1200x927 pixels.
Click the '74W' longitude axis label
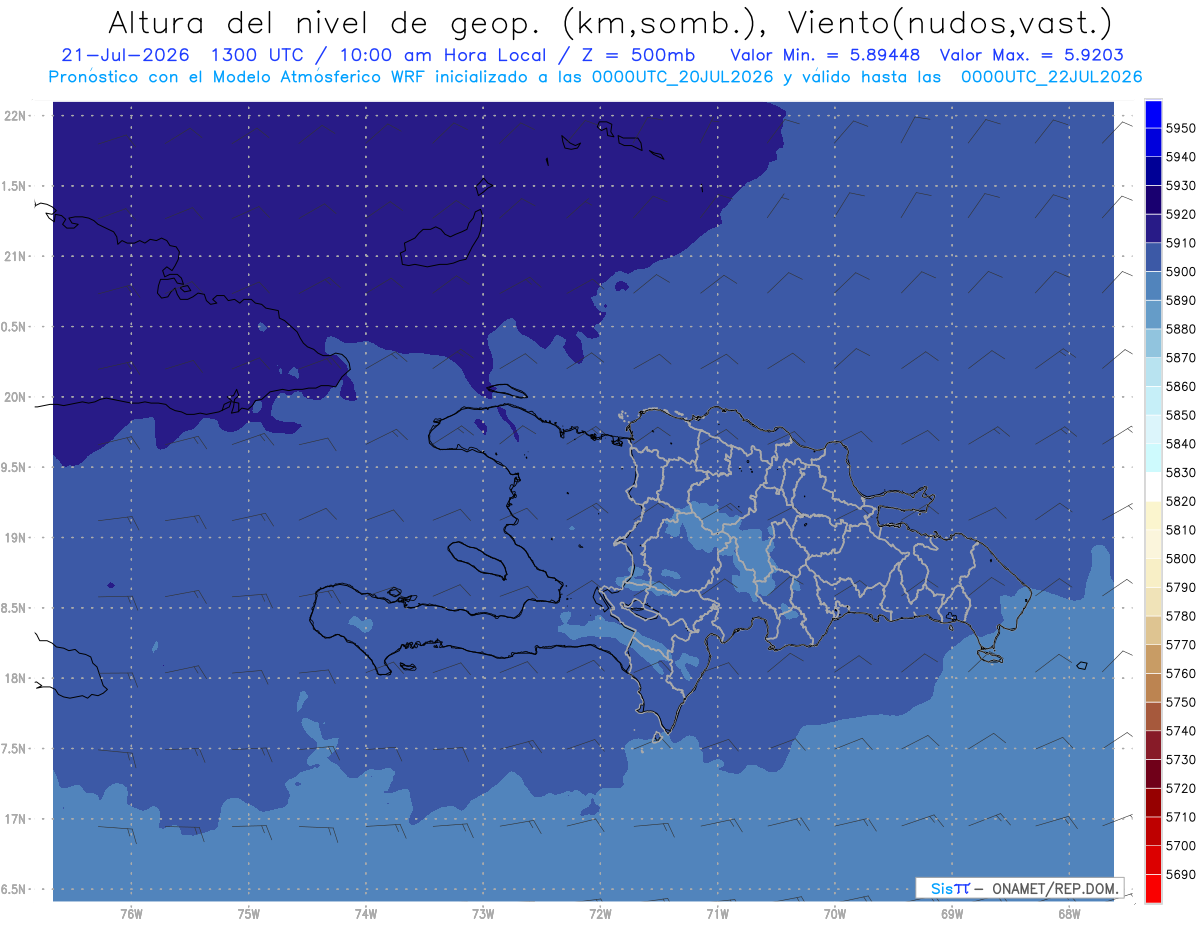tap(366, 914)
